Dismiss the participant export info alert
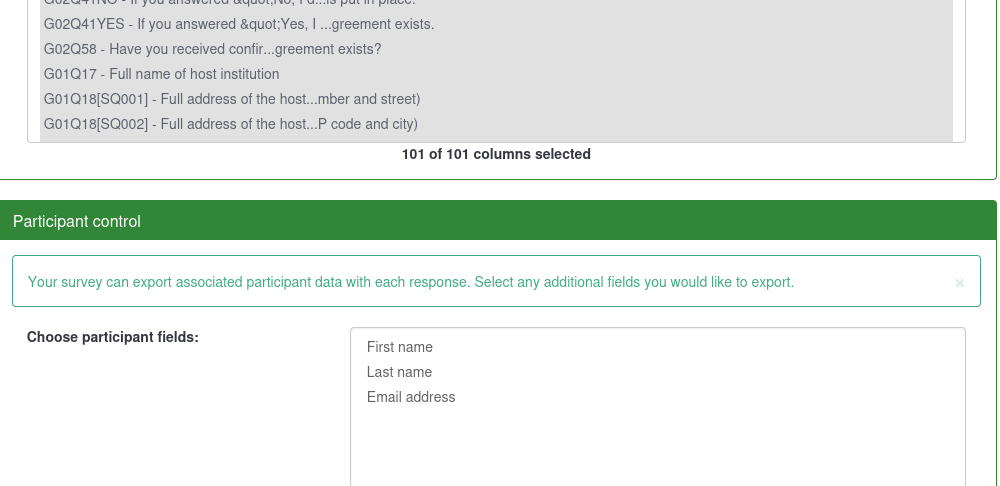Screen dimensions: 1000x486 click(x=959, y=283)
